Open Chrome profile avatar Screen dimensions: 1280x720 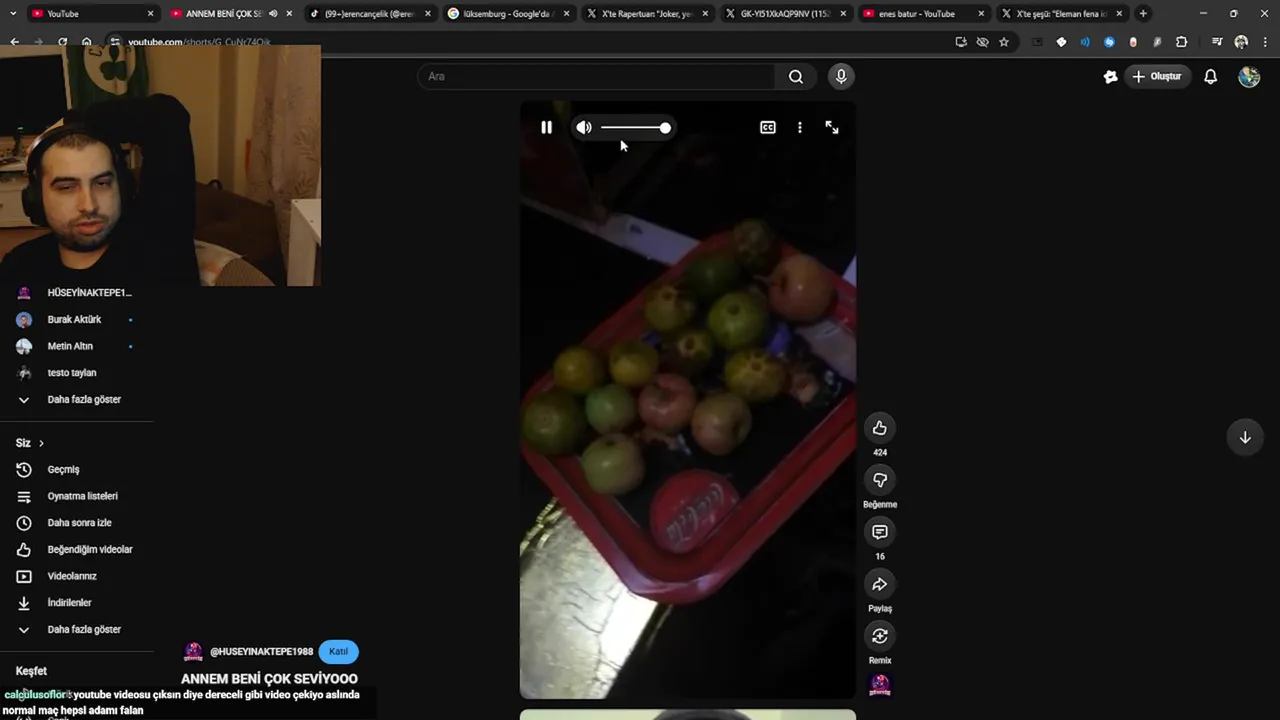(x=1241, y=42)
